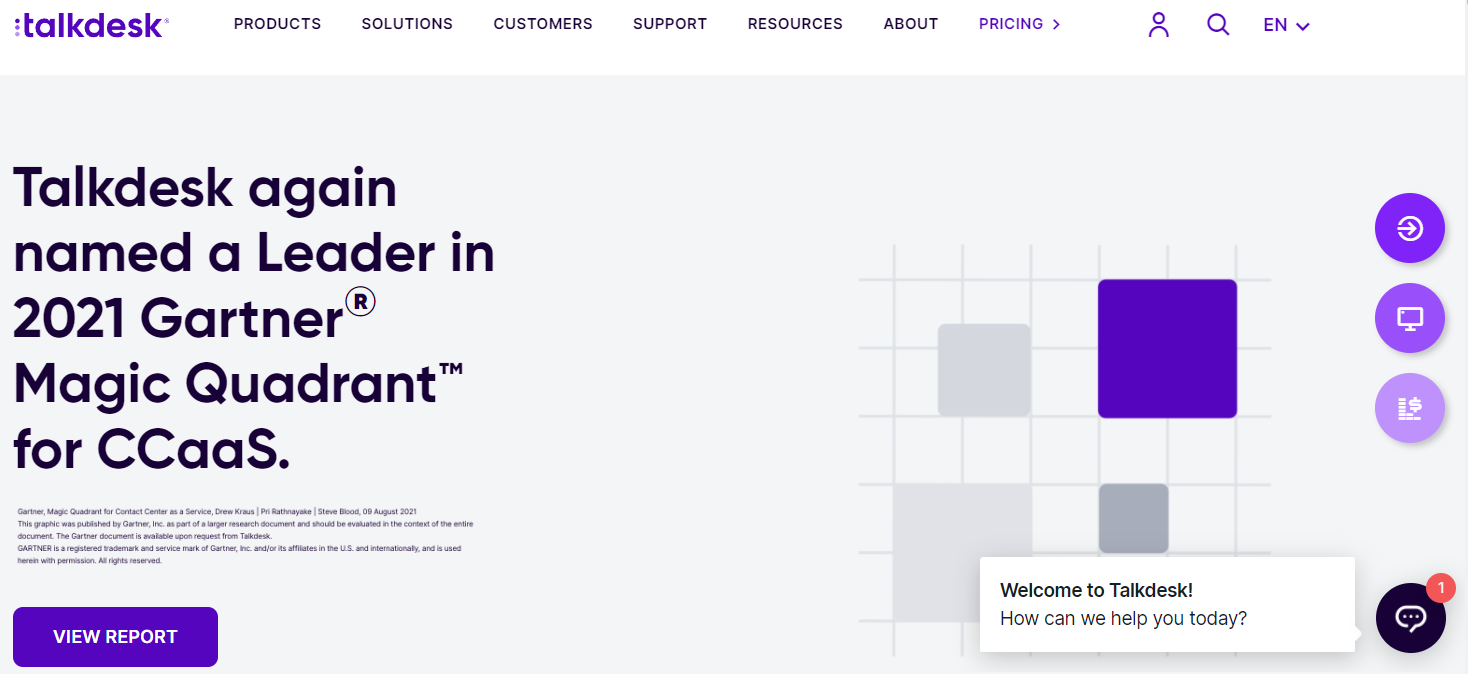
Task: Click the View Report button
Action: 115,637
